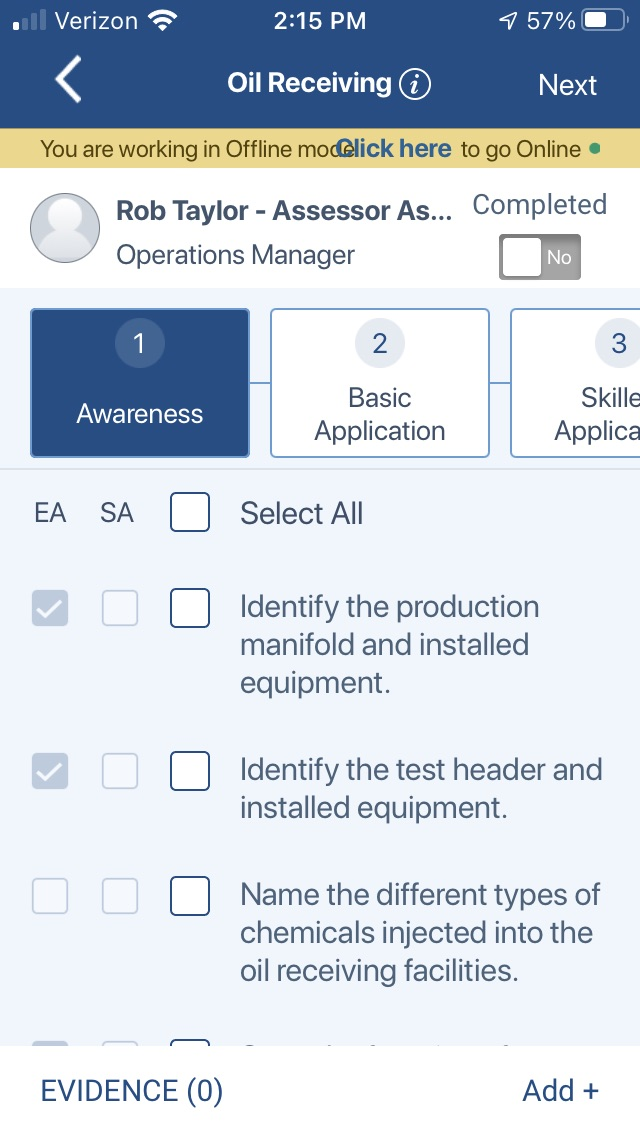This screenshot has height=1136, width=640.
Task: Open the EVIDENCE (0) section
Action: [131, 1090]
